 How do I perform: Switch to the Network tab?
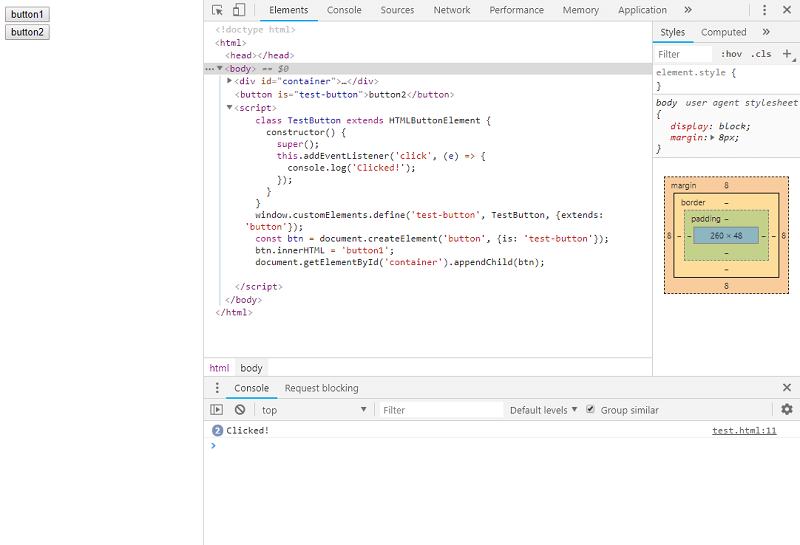[451, 10]
